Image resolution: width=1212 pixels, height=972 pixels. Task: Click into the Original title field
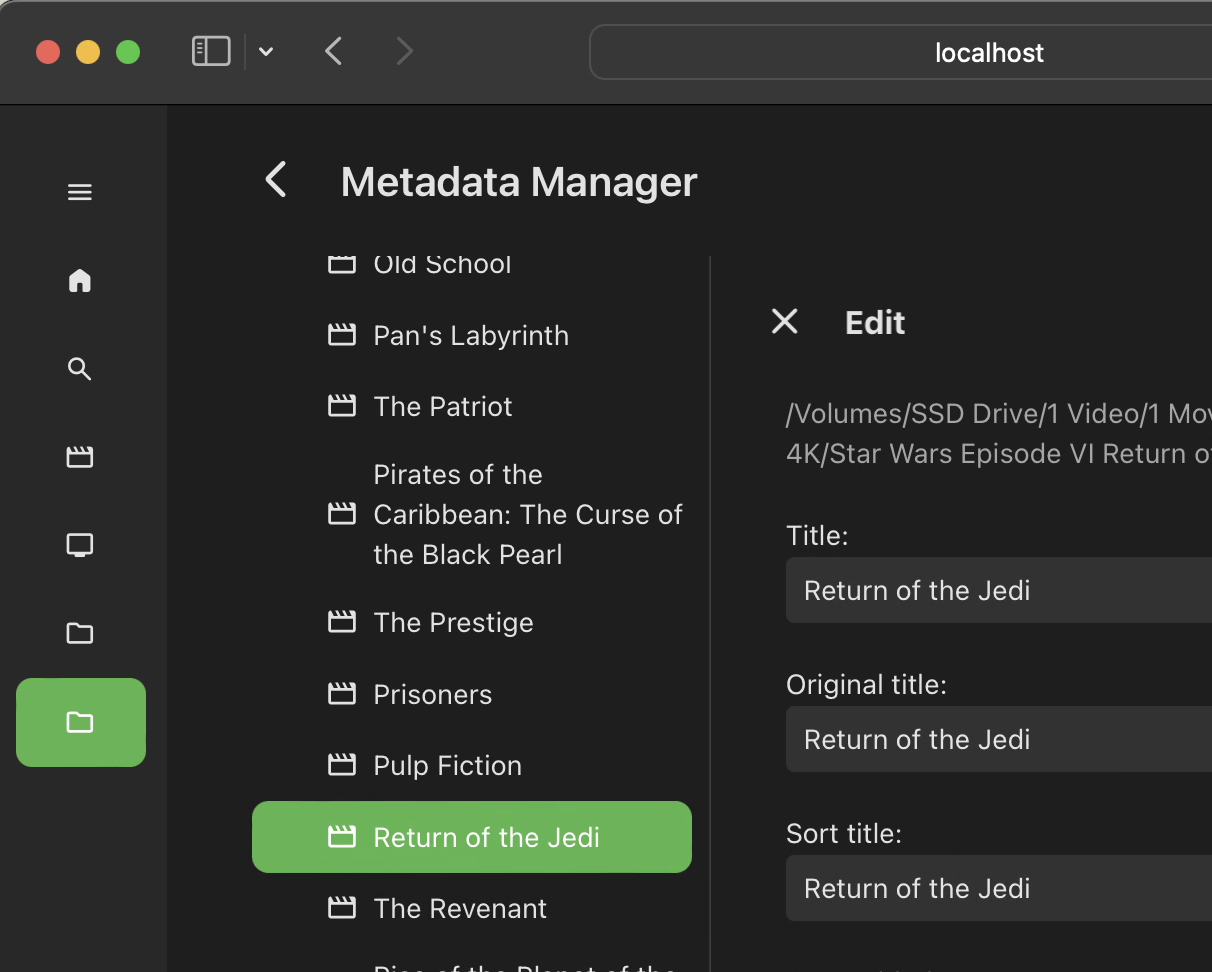(999, 739)
